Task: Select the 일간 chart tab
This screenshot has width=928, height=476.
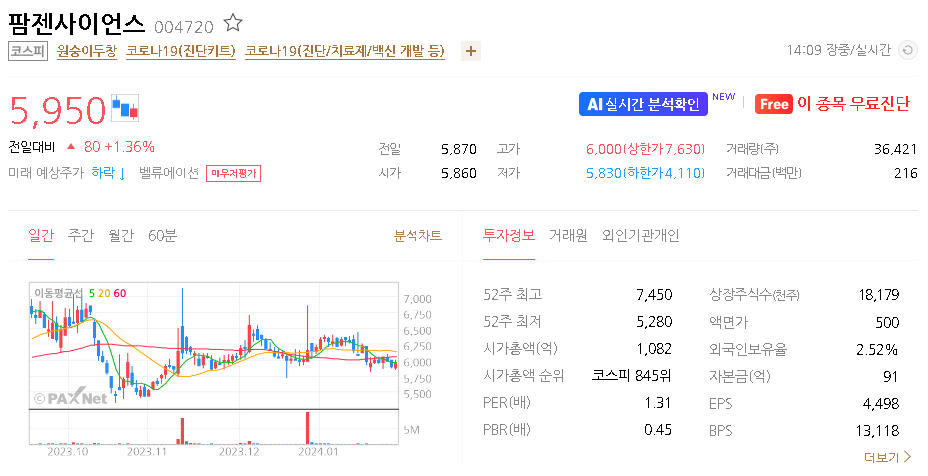Action: coord(41,236)
